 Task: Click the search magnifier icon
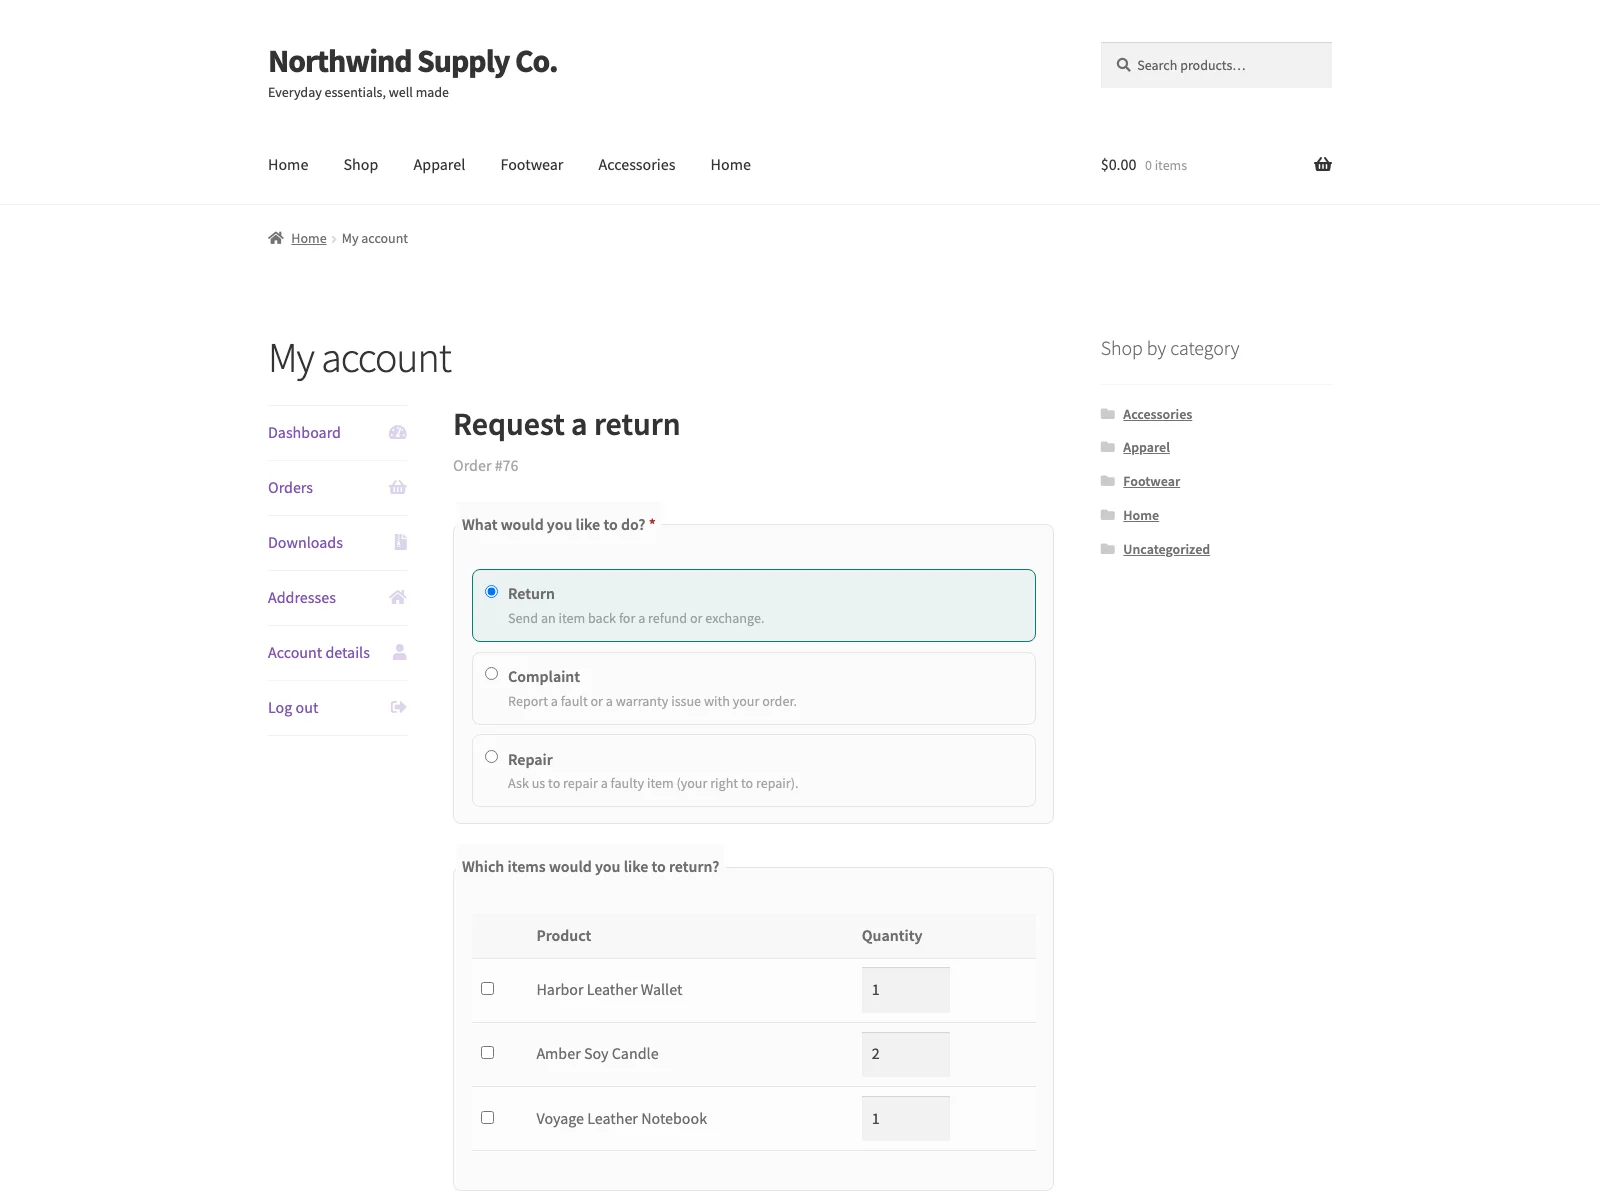(1123, 65)
